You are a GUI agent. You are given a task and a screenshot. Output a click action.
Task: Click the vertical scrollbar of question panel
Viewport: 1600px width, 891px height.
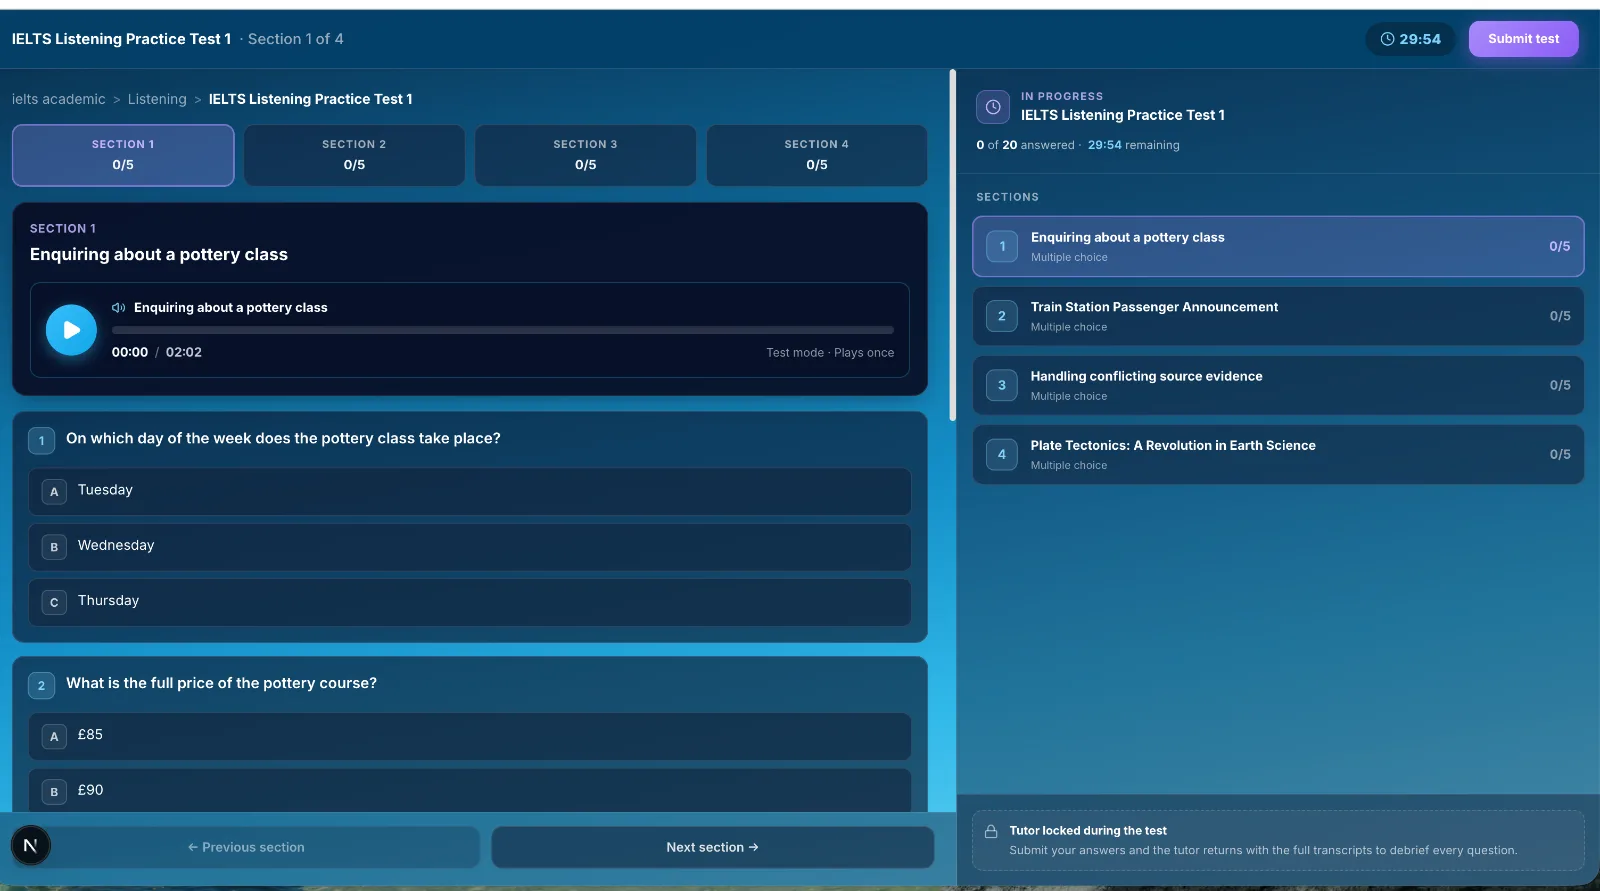point(952,245)
